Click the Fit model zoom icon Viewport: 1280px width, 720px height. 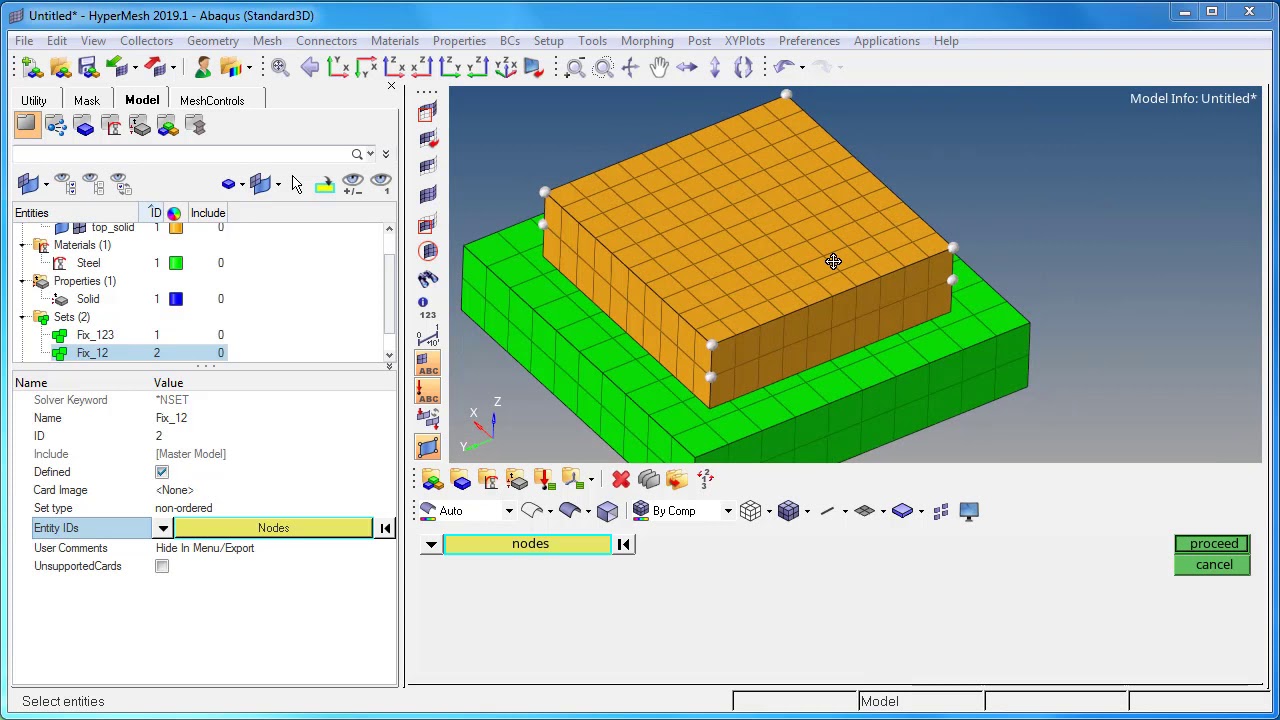[x=280, y=67]
